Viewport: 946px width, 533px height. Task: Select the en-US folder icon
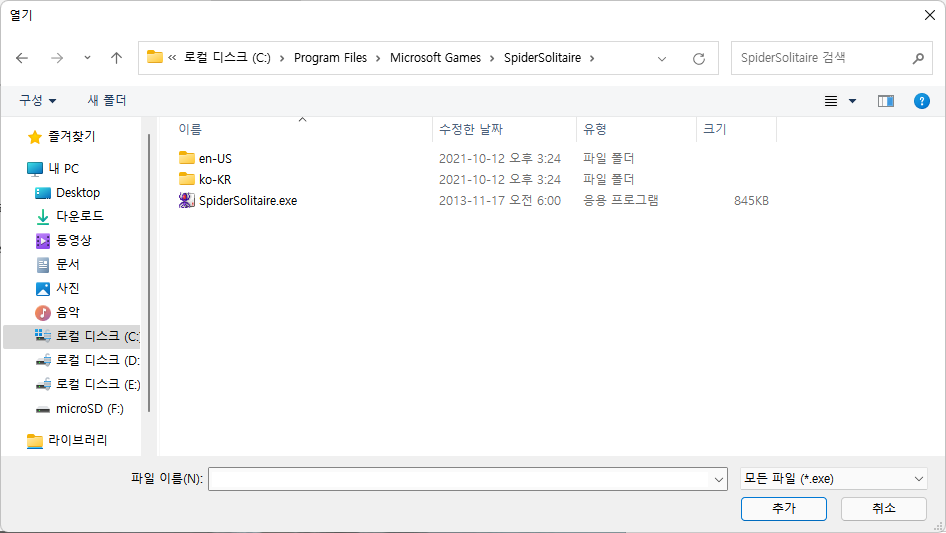187,158
